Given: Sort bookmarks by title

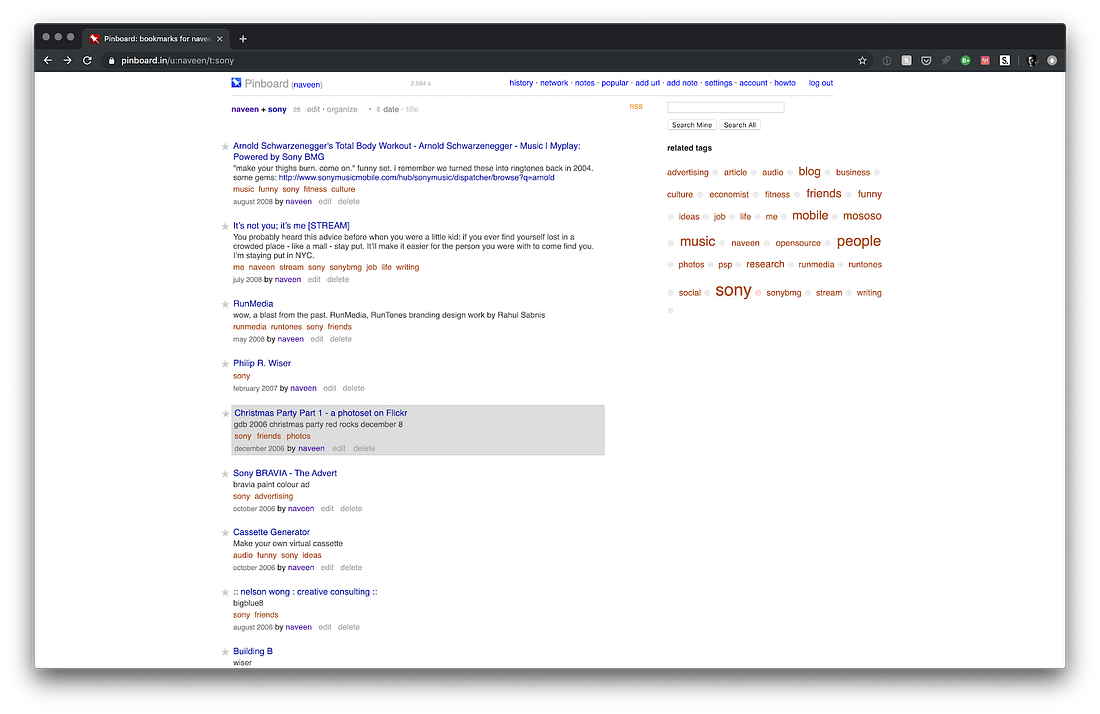Looking at the screenshot, I should 412,109.
